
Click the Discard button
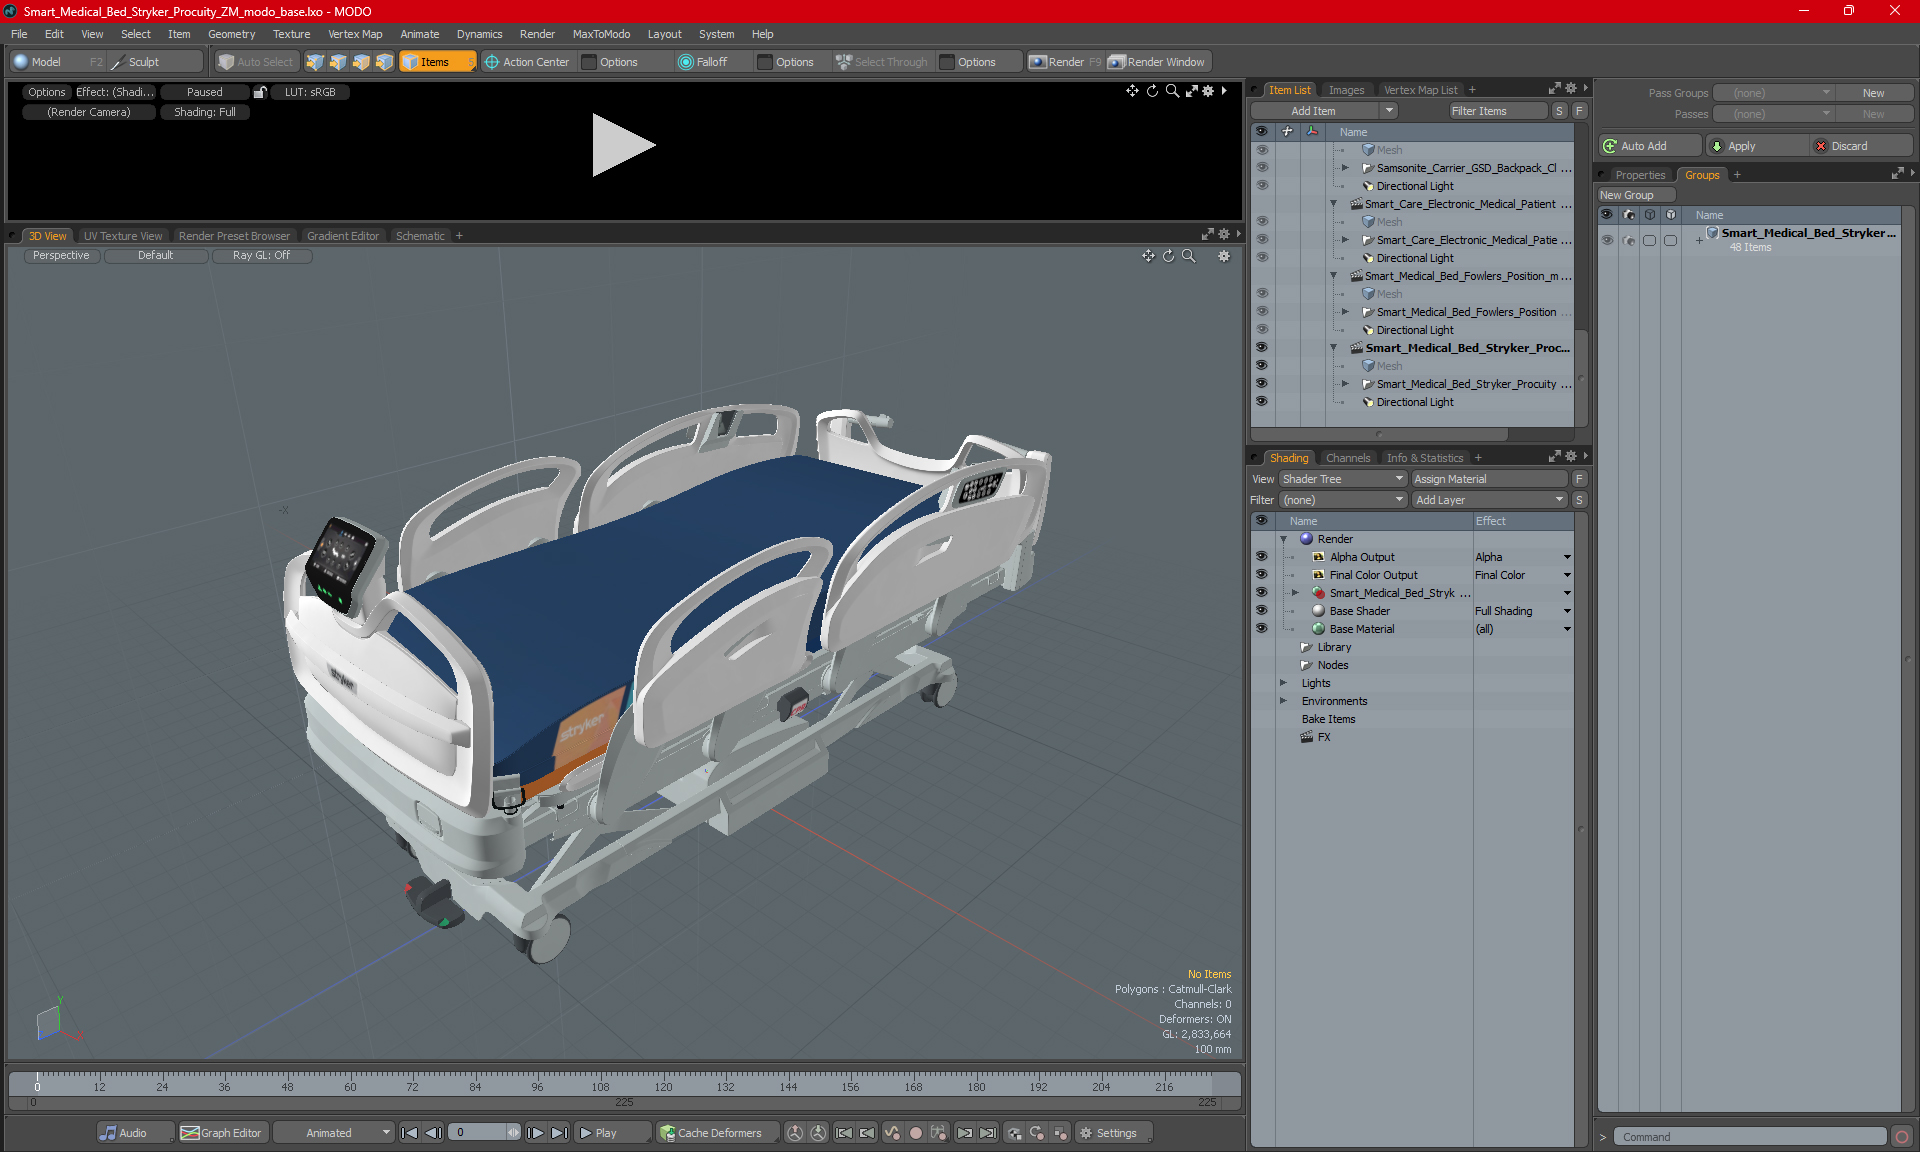click(x=1862, y=146)
